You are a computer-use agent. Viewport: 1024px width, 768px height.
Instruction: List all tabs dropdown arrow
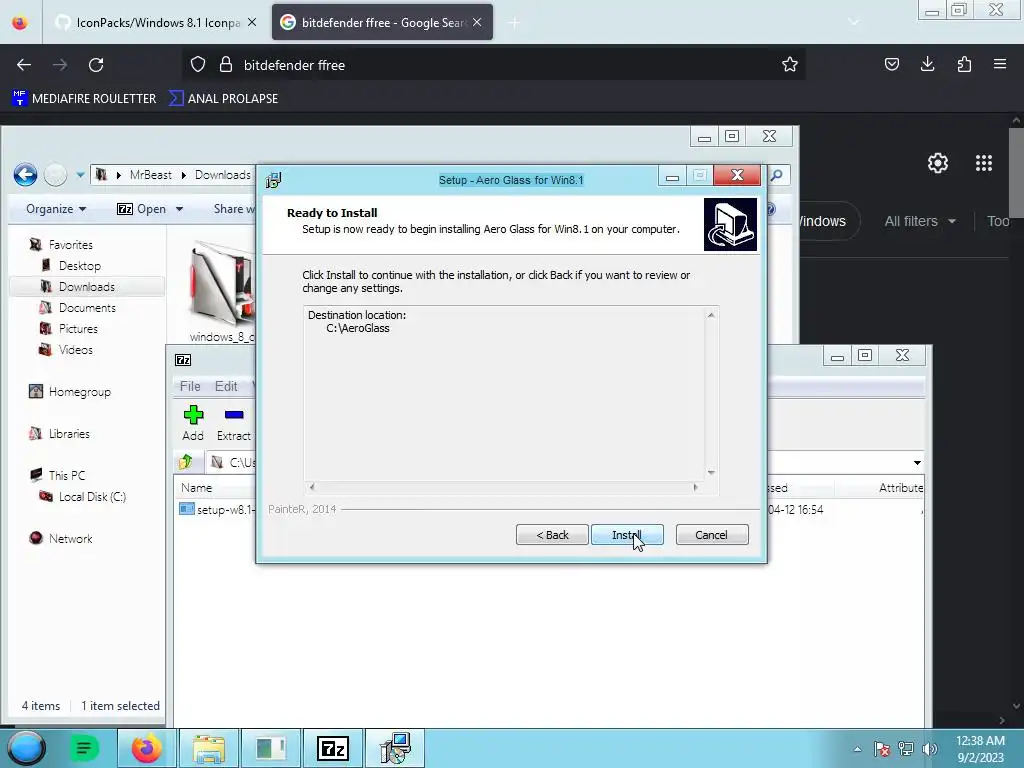click(853, 22)
